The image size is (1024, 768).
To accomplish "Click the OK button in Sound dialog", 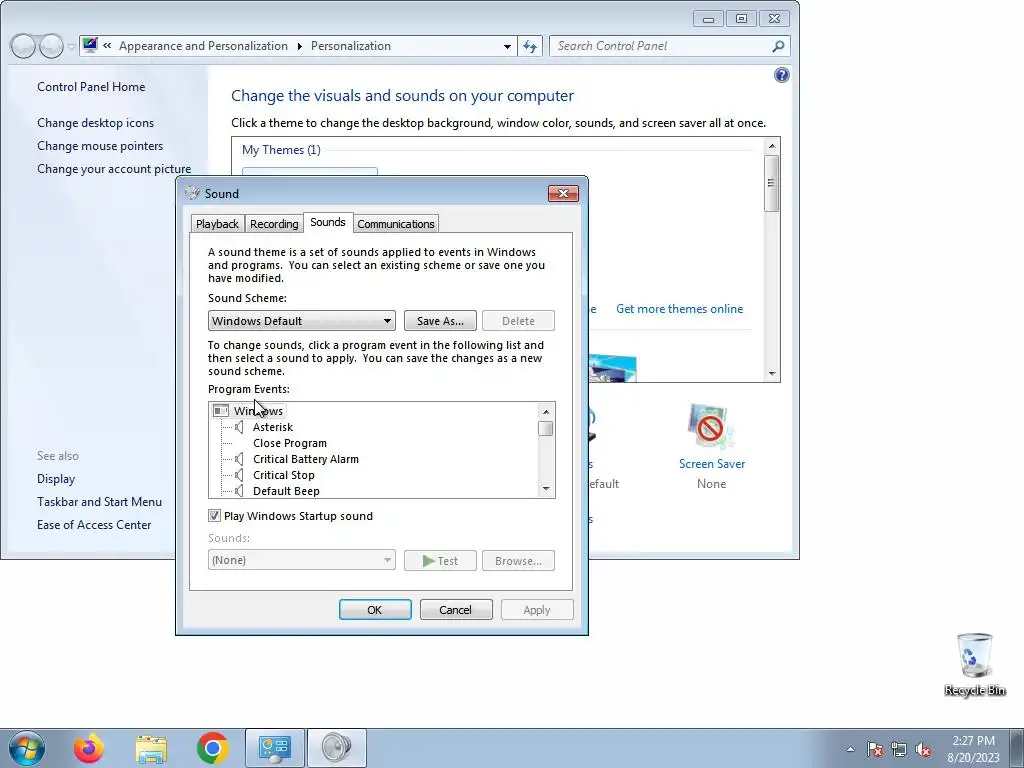I will (375, 610).
